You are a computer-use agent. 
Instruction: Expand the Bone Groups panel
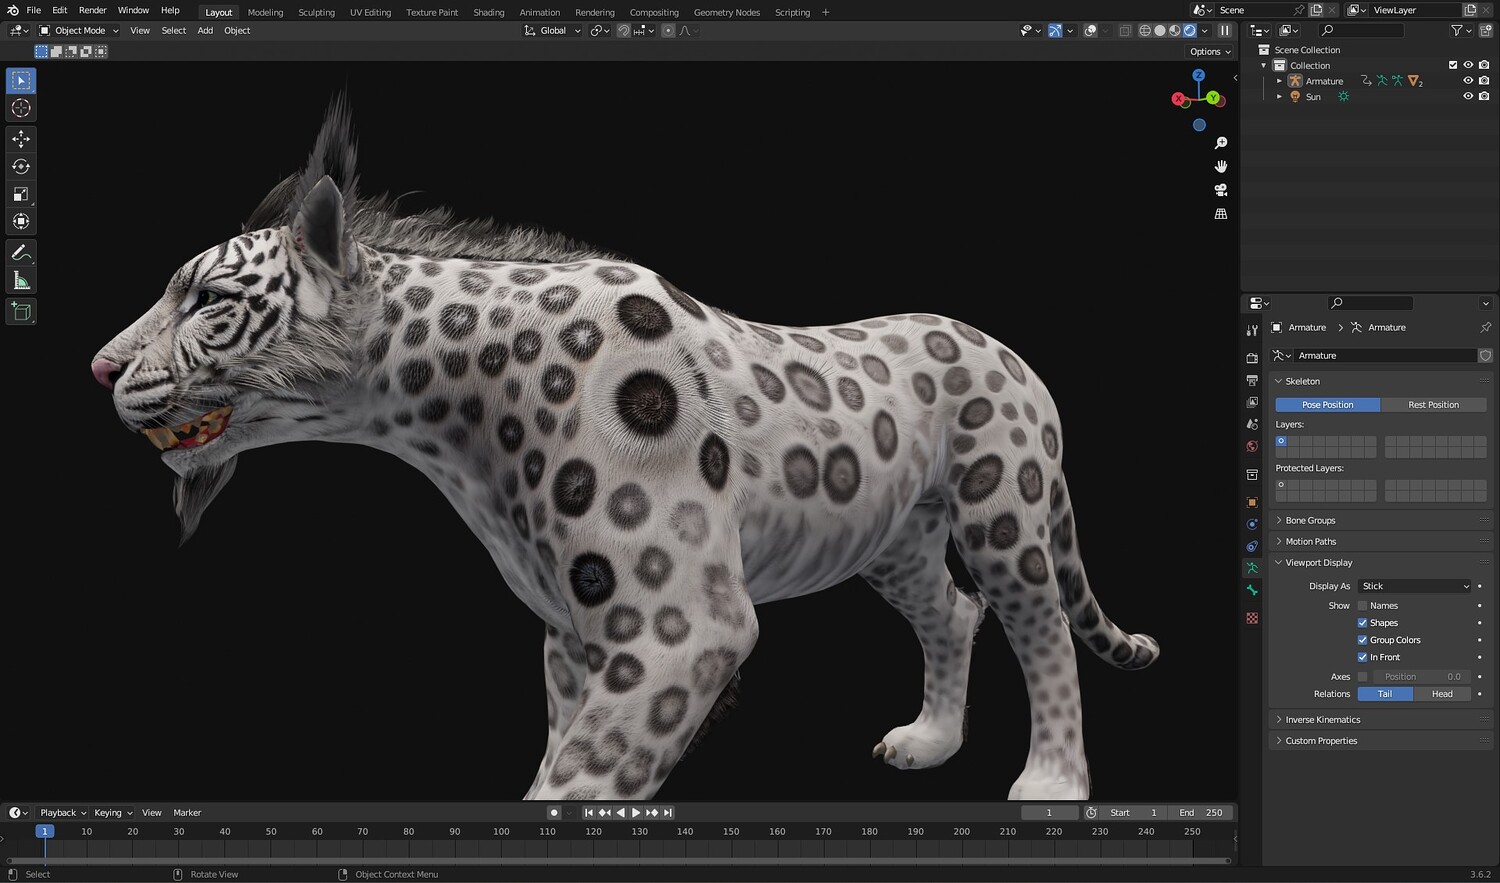tap(1380, 521)
